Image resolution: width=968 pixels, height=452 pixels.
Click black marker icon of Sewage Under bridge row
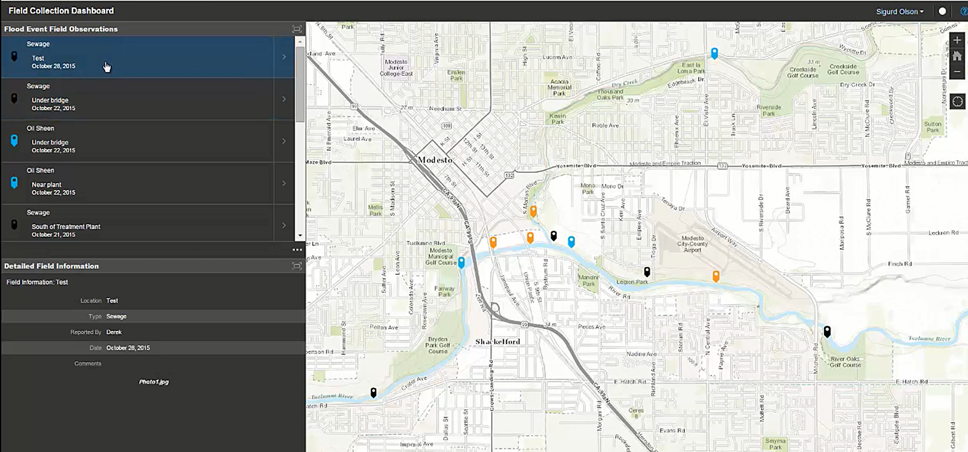(14, 99)
